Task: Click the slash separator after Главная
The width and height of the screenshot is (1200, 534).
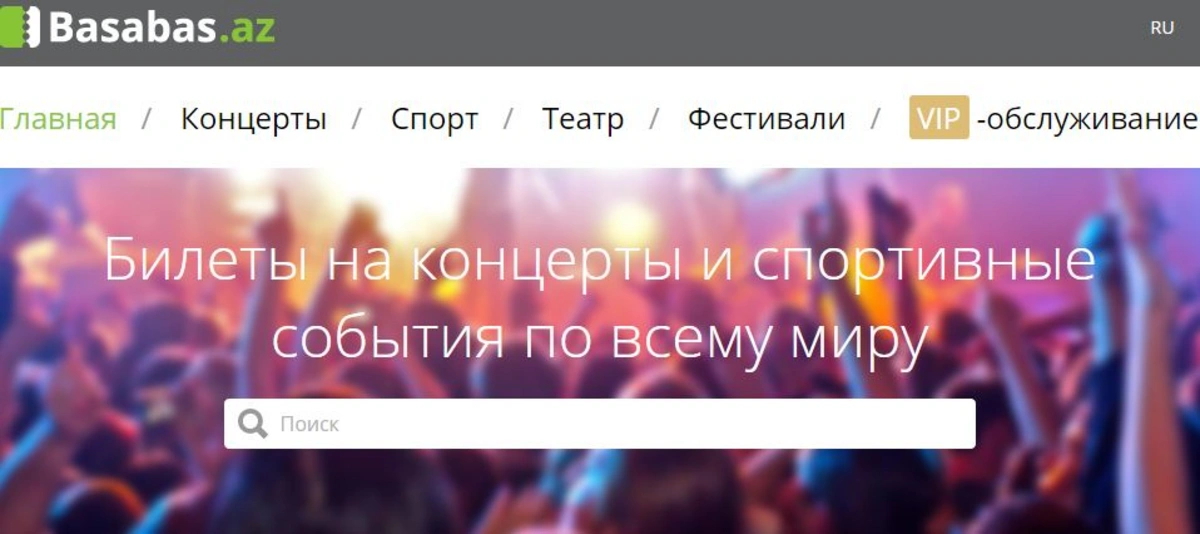Action: pyautogui.click(x=147, y=119)
